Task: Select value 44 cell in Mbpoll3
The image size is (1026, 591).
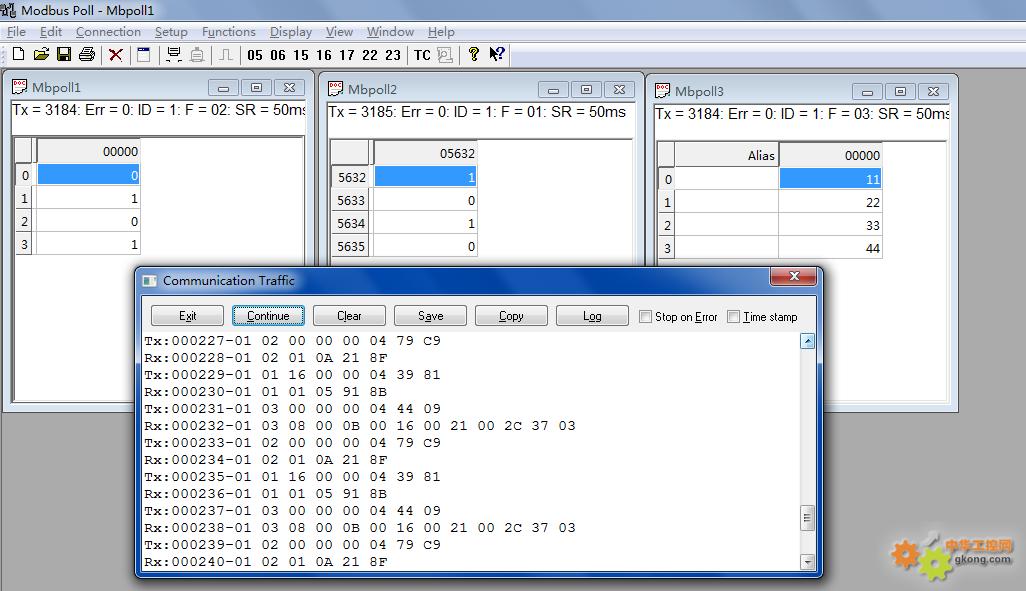Action: point(830,248)
